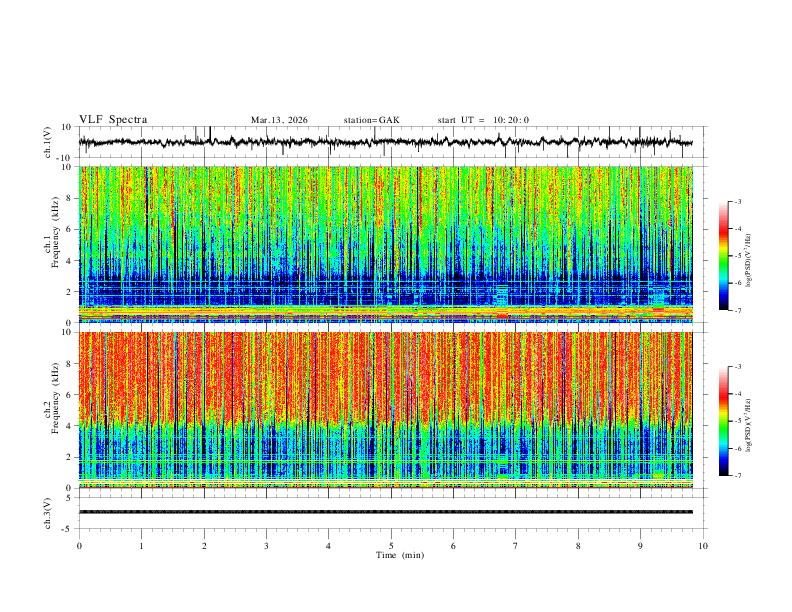This screenshot has width=792, height=612.
Task: Click the "ch.3(V)" axis label
Action: coord(48,513)
